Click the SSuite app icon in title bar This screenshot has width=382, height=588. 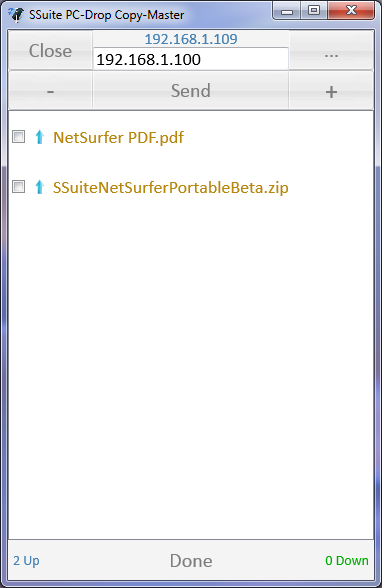click(16, 15)
